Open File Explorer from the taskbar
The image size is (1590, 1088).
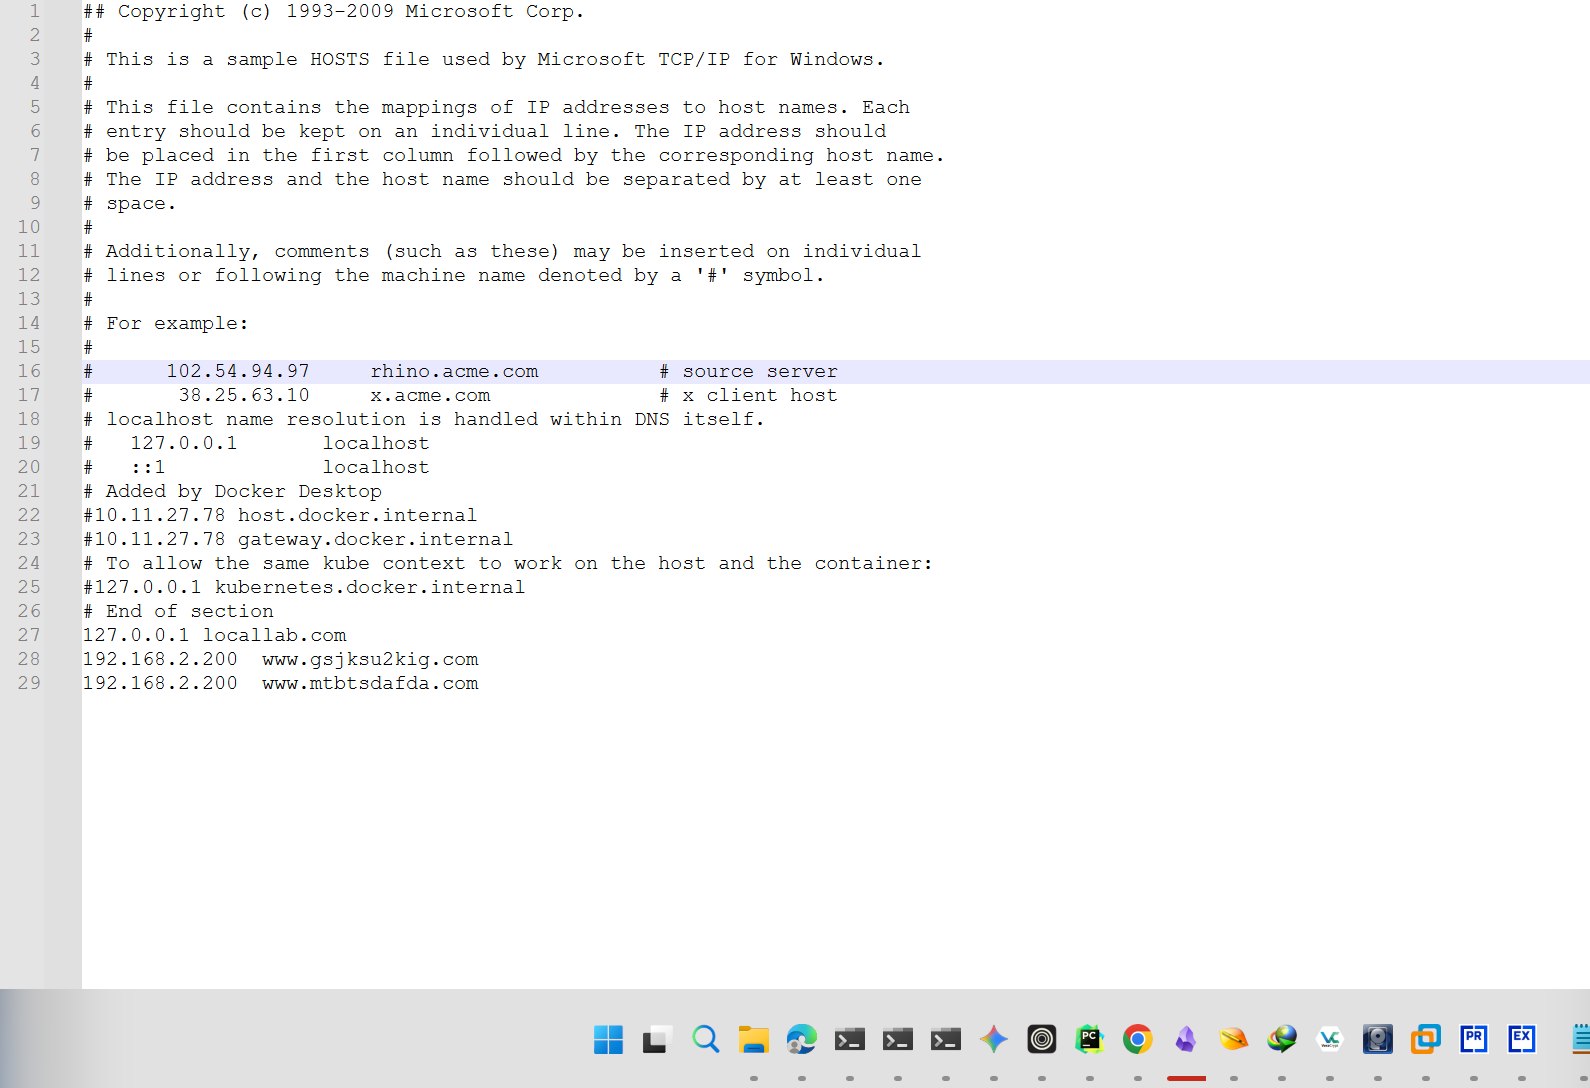[753, 1040]
